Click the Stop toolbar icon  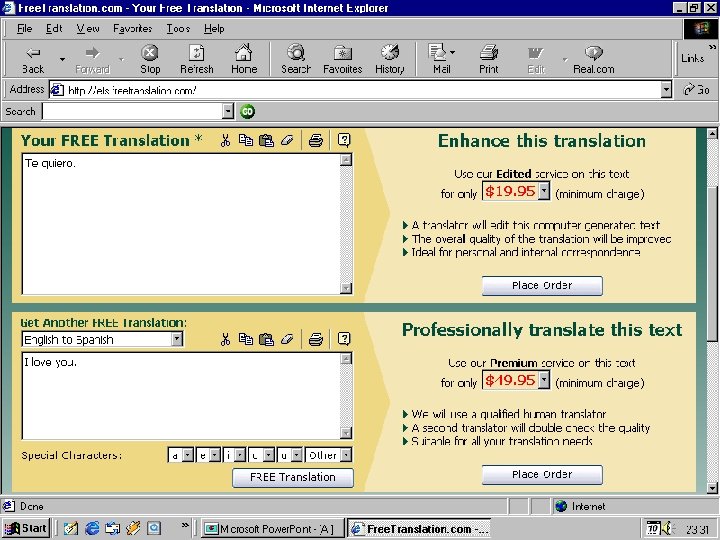pyautogui.click(x=150, y=59)
